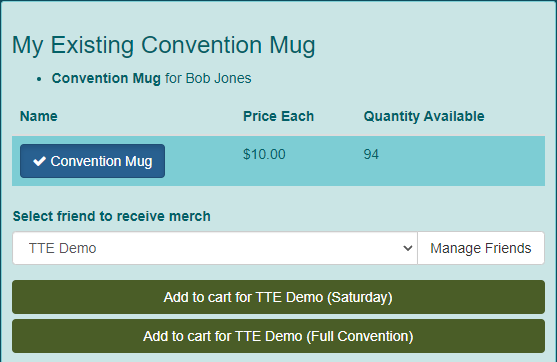Click the dropdown chevron arrow beside TTE Demo
557x362 pixels.
408,248
